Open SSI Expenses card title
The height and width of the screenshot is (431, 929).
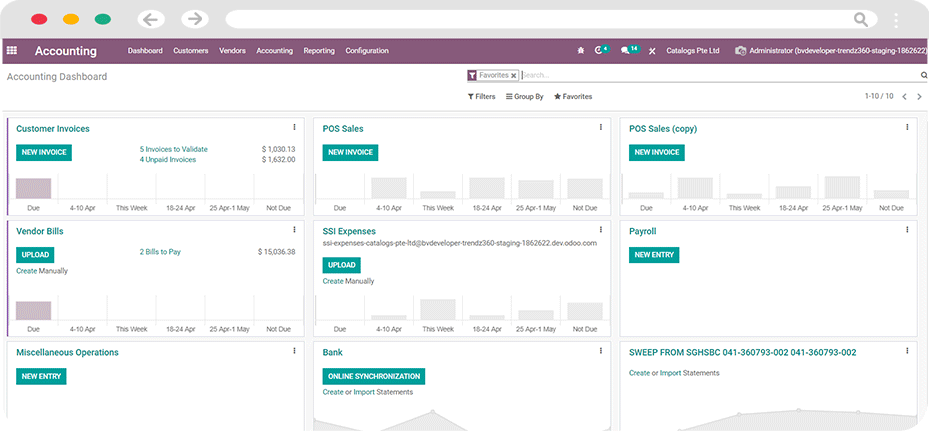349,231
